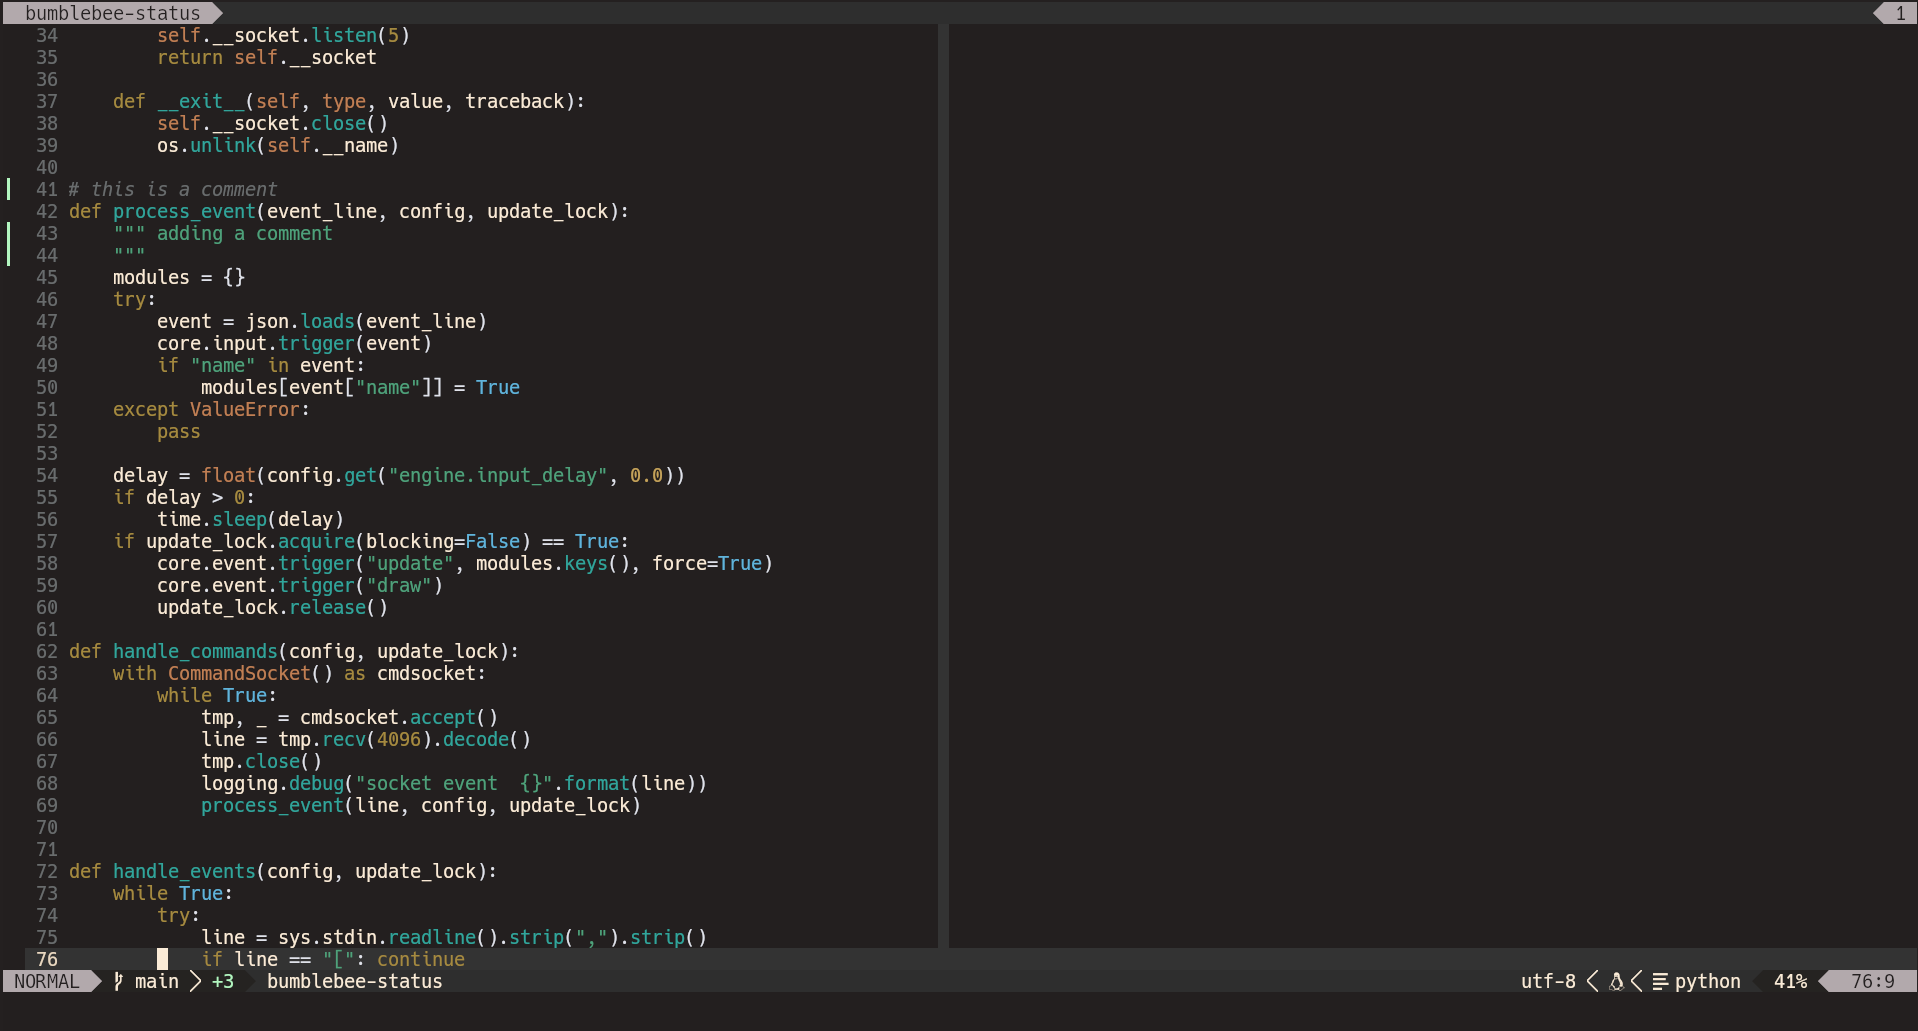
Task: Click json.loads call on line 47
Action: point(366,321)
